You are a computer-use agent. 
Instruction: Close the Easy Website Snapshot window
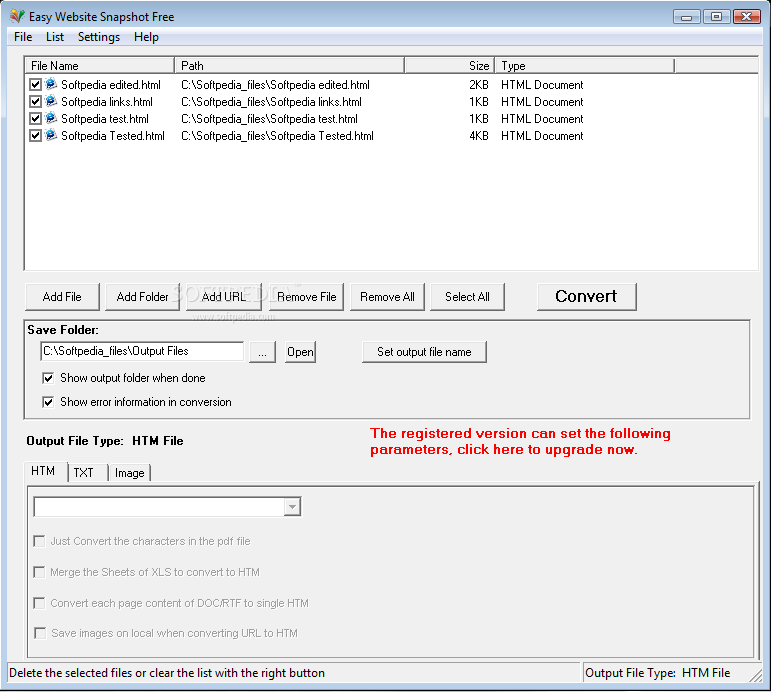pyautogui.click(x=746, y=17)
